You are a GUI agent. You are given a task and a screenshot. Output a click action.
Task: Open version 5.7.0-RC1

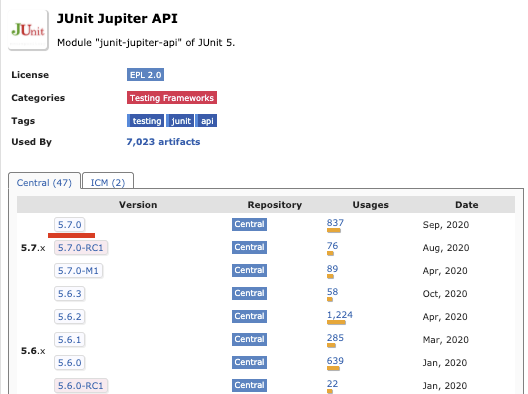point(80,248)
